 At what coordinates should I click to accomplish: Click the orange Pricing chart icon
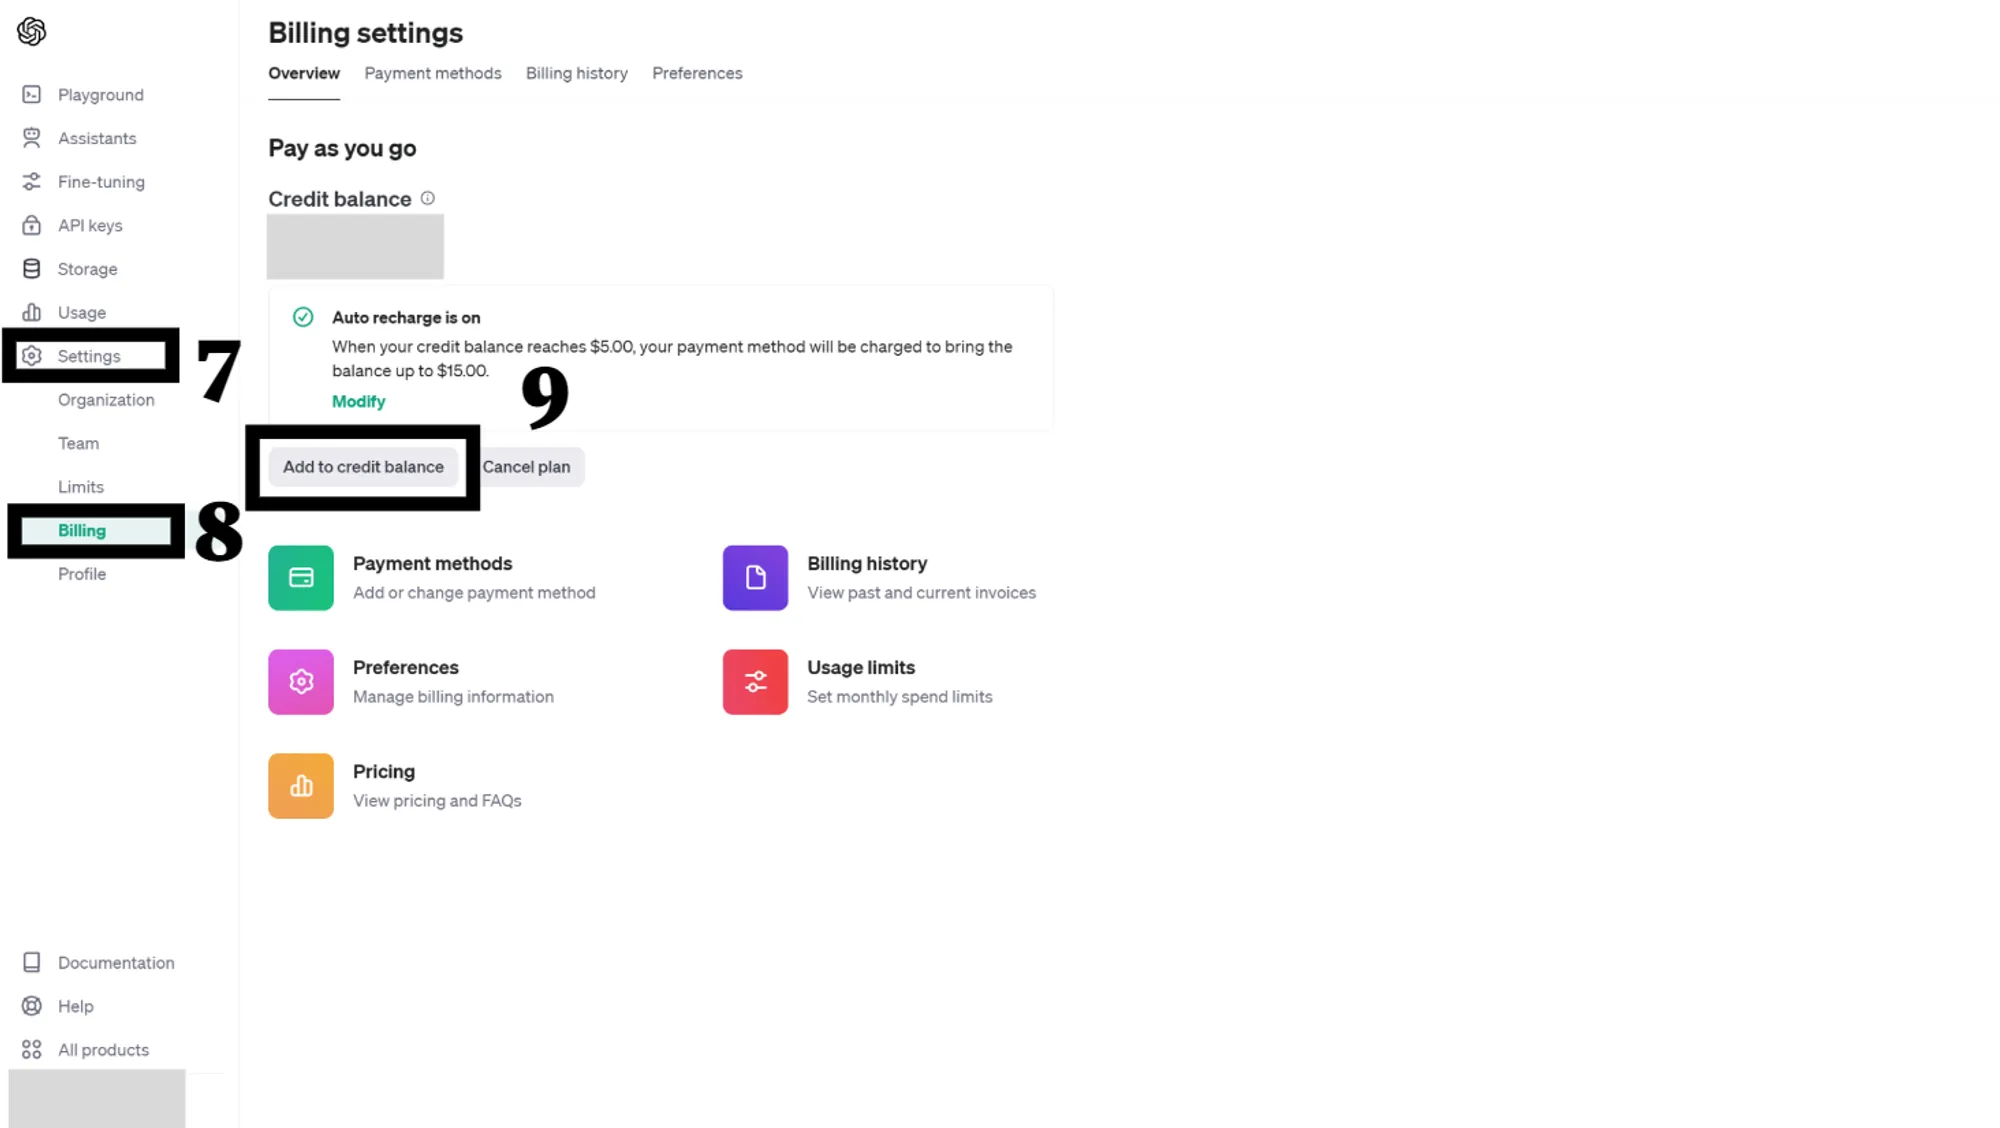301,786
